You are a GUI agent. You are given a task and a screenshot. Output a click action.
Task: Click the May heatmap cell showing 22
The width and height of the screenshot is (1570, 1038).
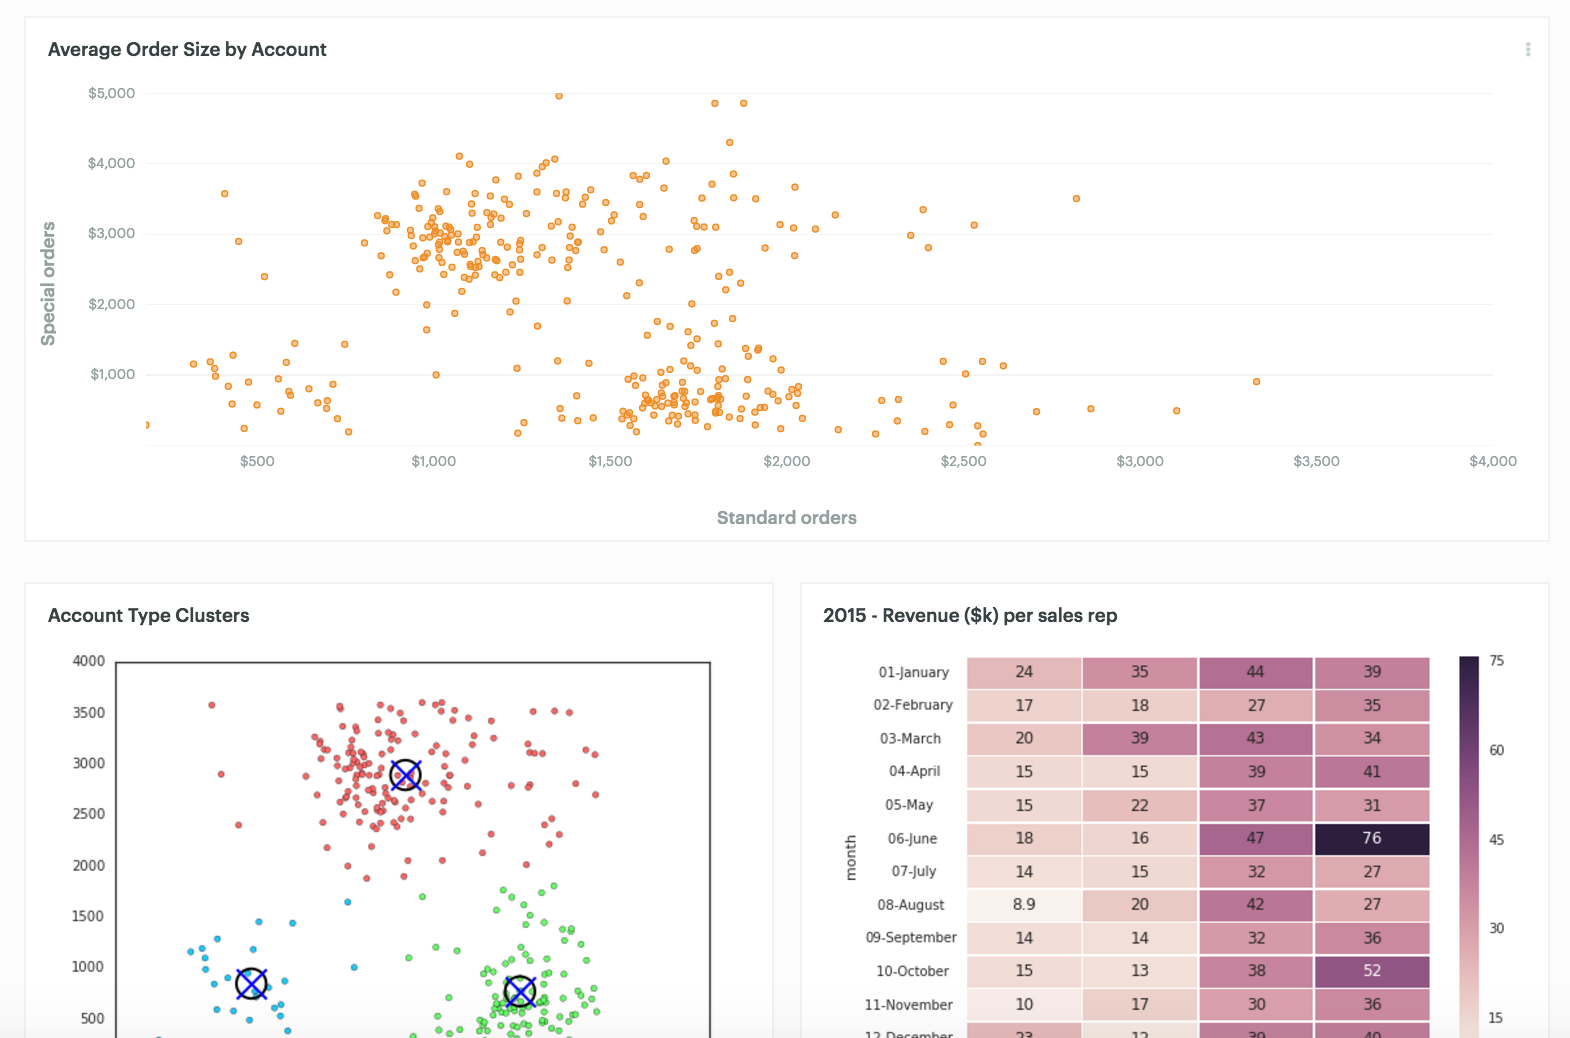[1140, 805]
